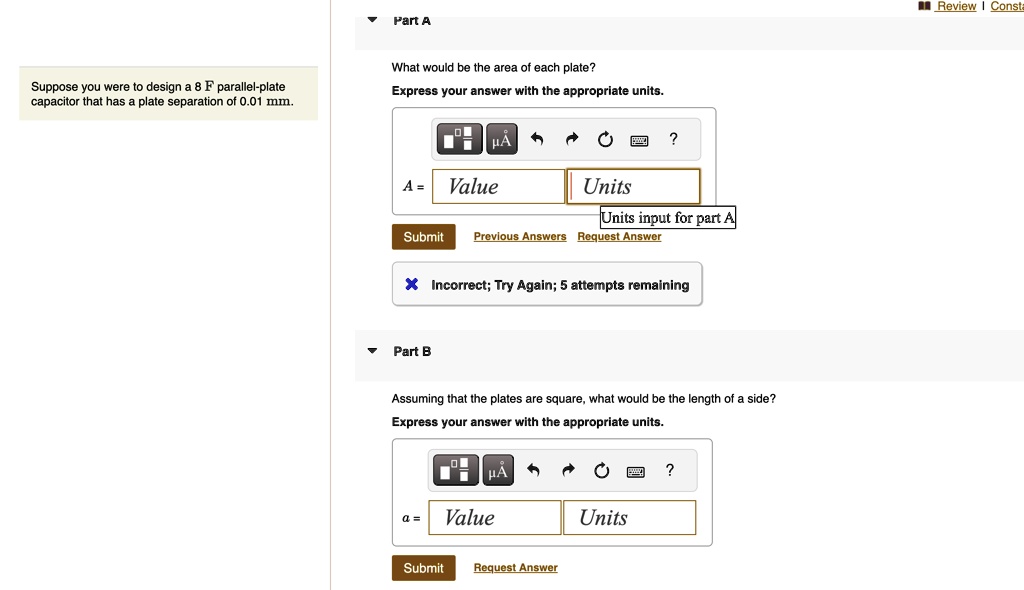
Task: Open templates tool in Part B toolbar
Action: (455, 470)
